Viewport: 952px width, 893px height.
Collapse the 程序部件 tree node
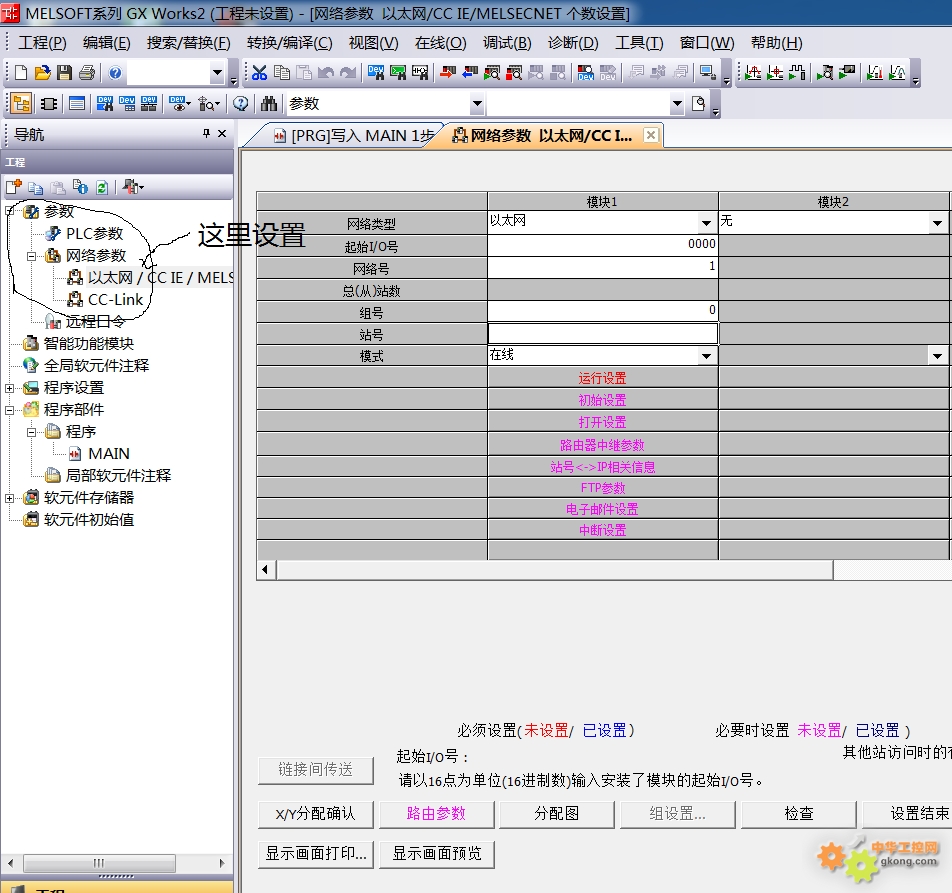(10, 410)
